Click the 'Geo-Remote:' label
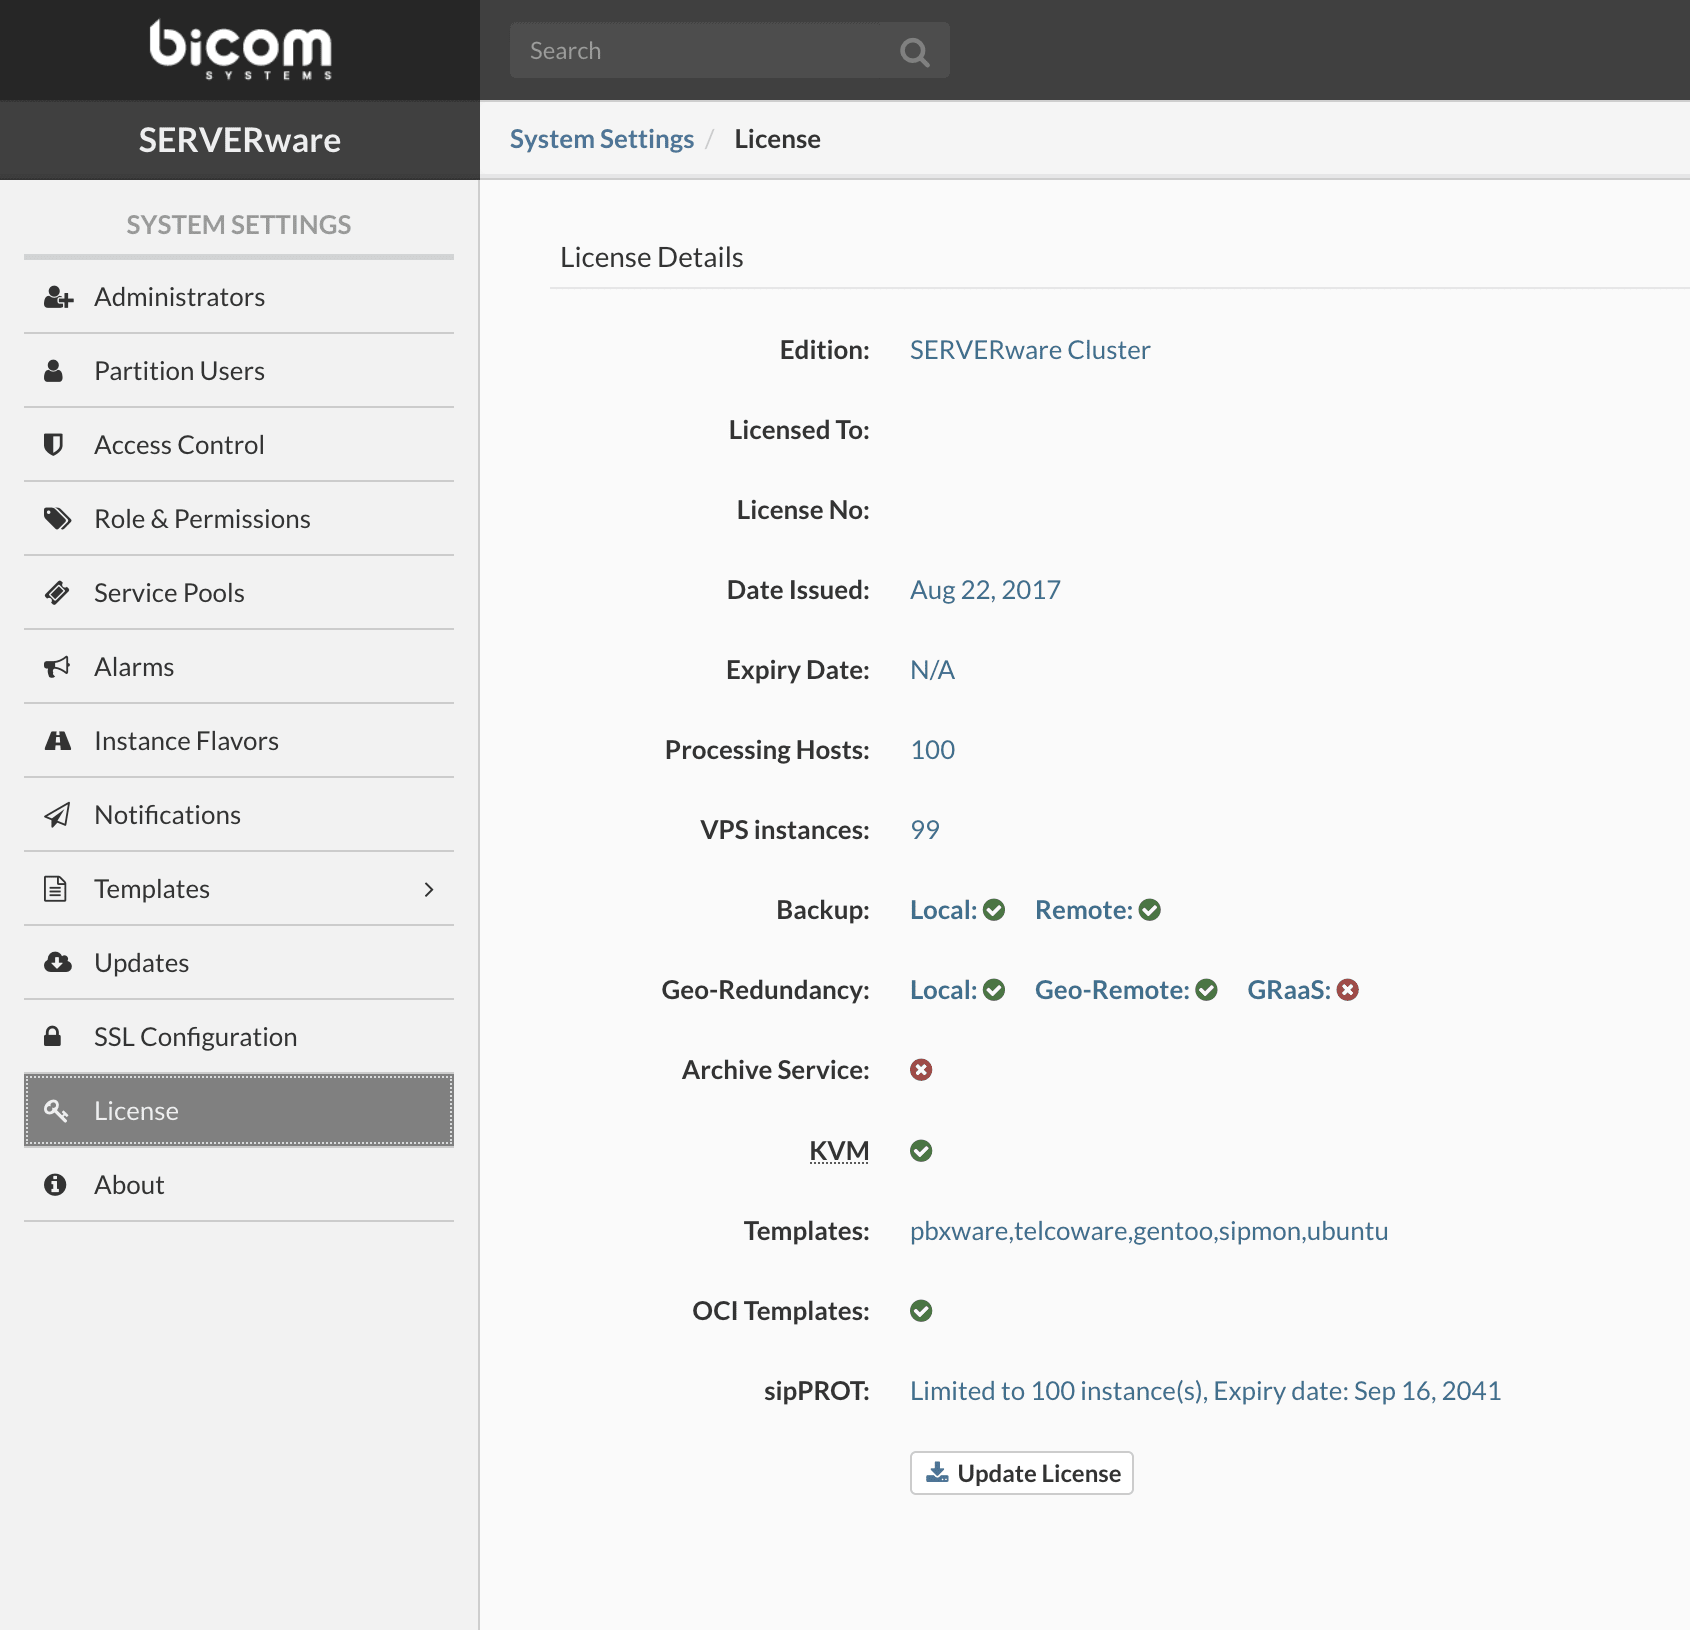The image size is (1690, 1630). [x=1112, y=990]
